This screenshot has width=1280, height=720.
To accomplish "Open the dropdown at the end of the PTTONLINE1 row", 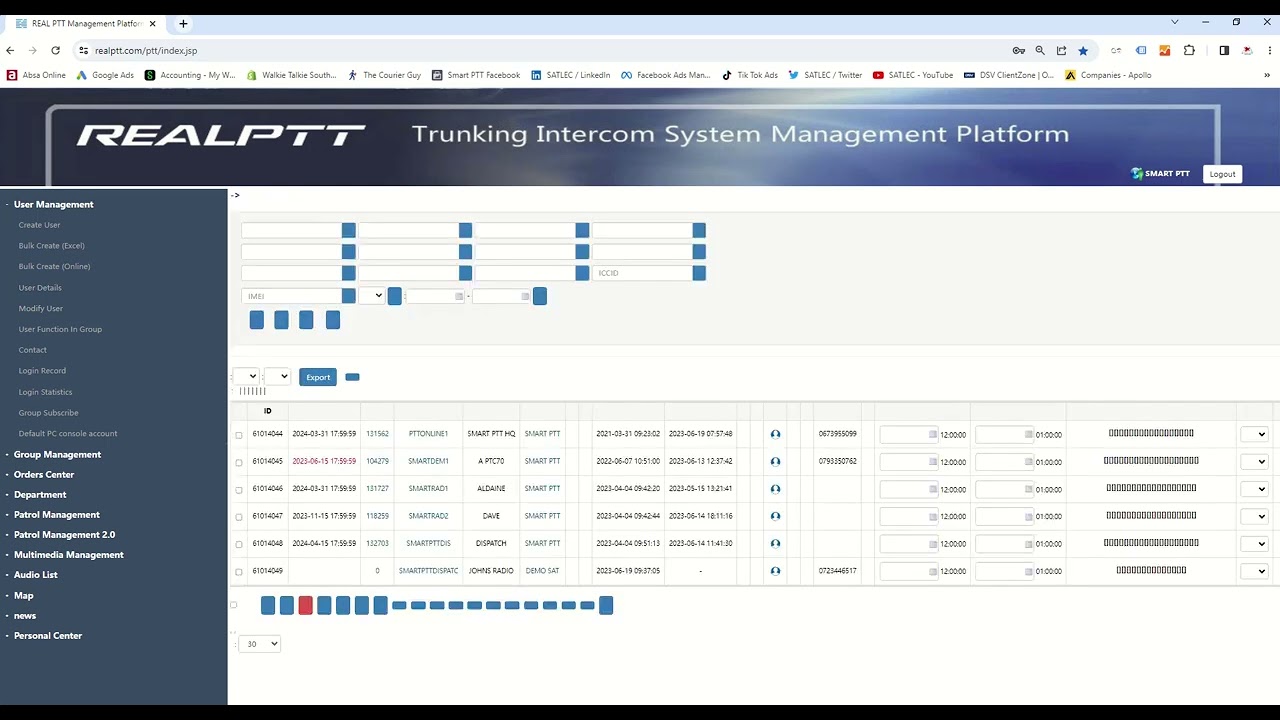I will (1254, 434).
